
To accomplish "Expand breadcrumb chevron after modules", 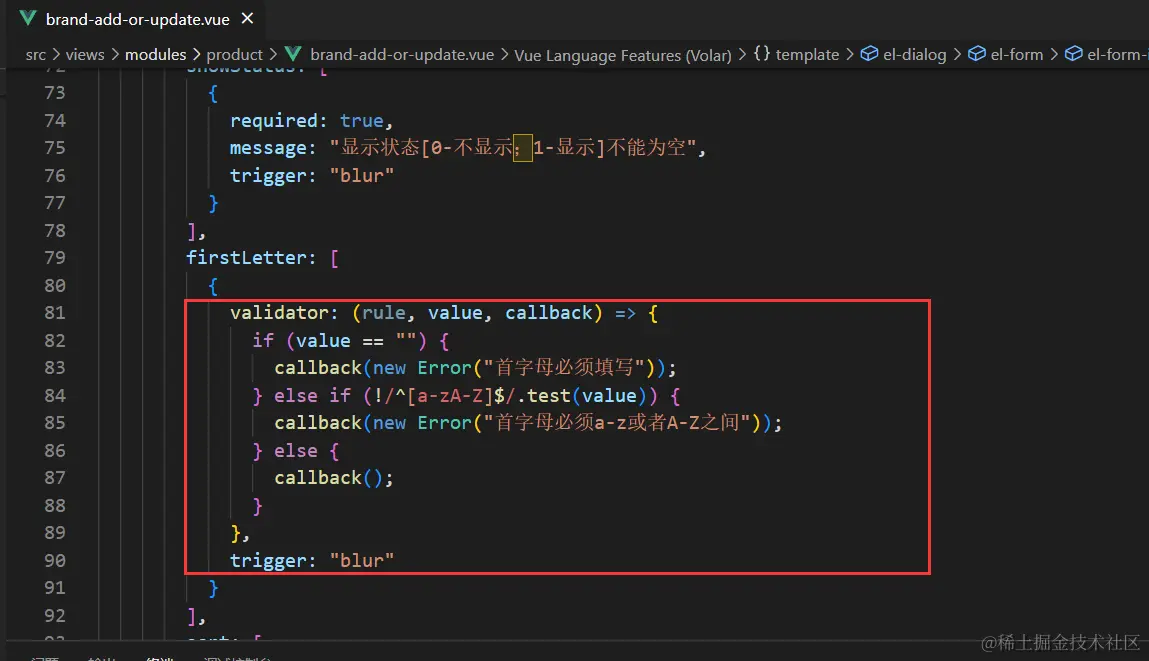I will click(196, 54).
